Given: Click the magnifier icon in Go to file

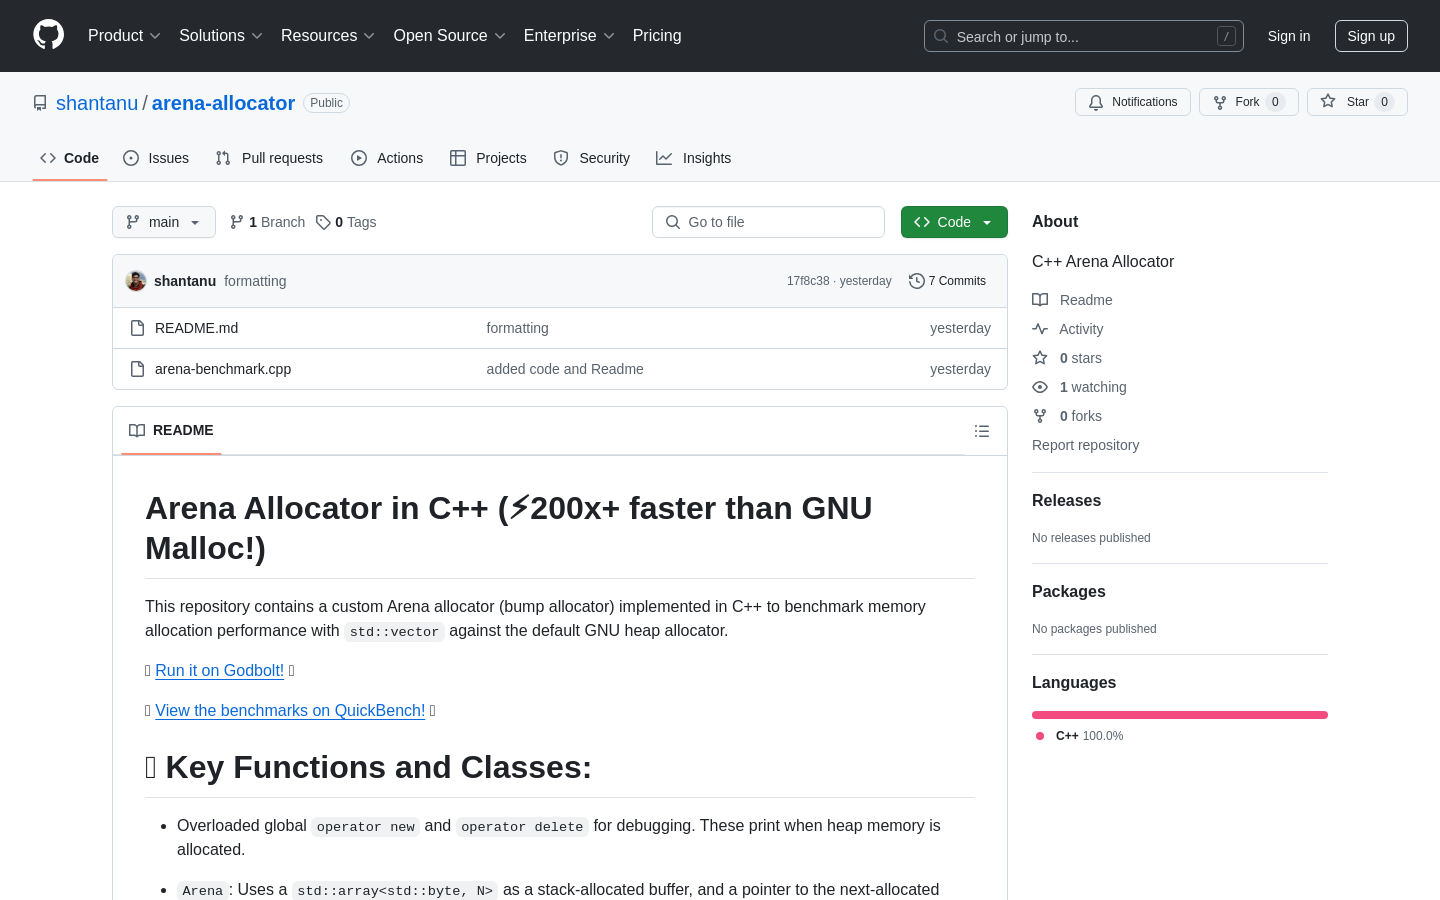Looking at the screenshot, I should (x=673, y=222).
